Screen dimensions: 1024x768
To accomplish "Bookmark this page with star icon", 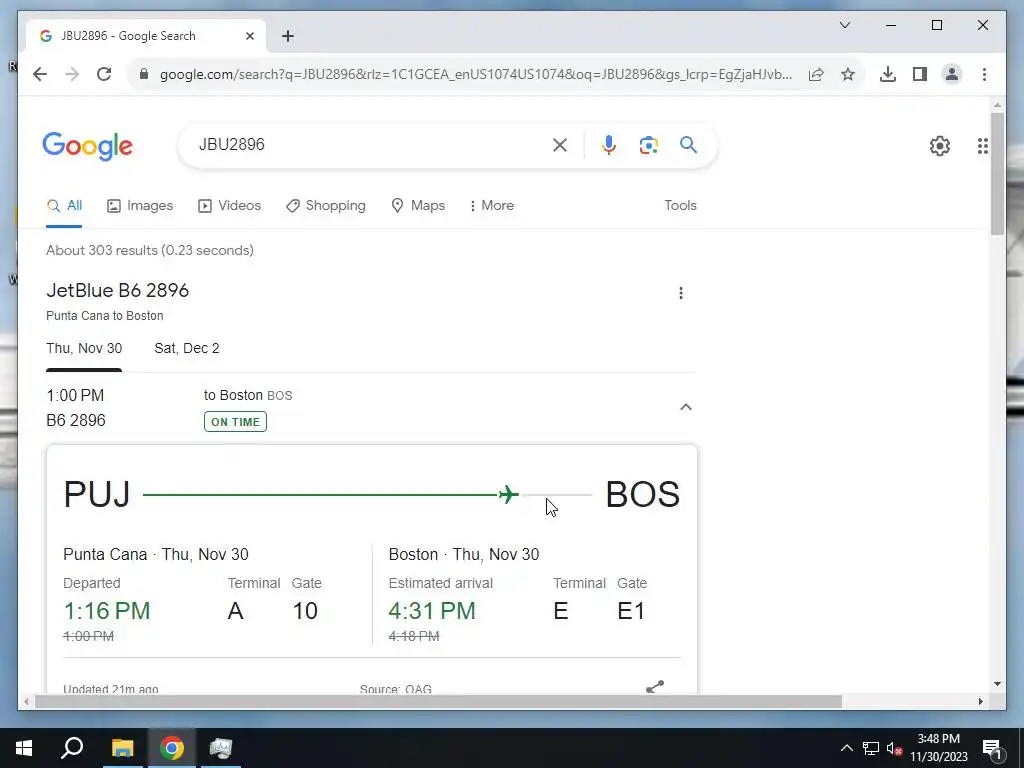I will click(848, 74).
